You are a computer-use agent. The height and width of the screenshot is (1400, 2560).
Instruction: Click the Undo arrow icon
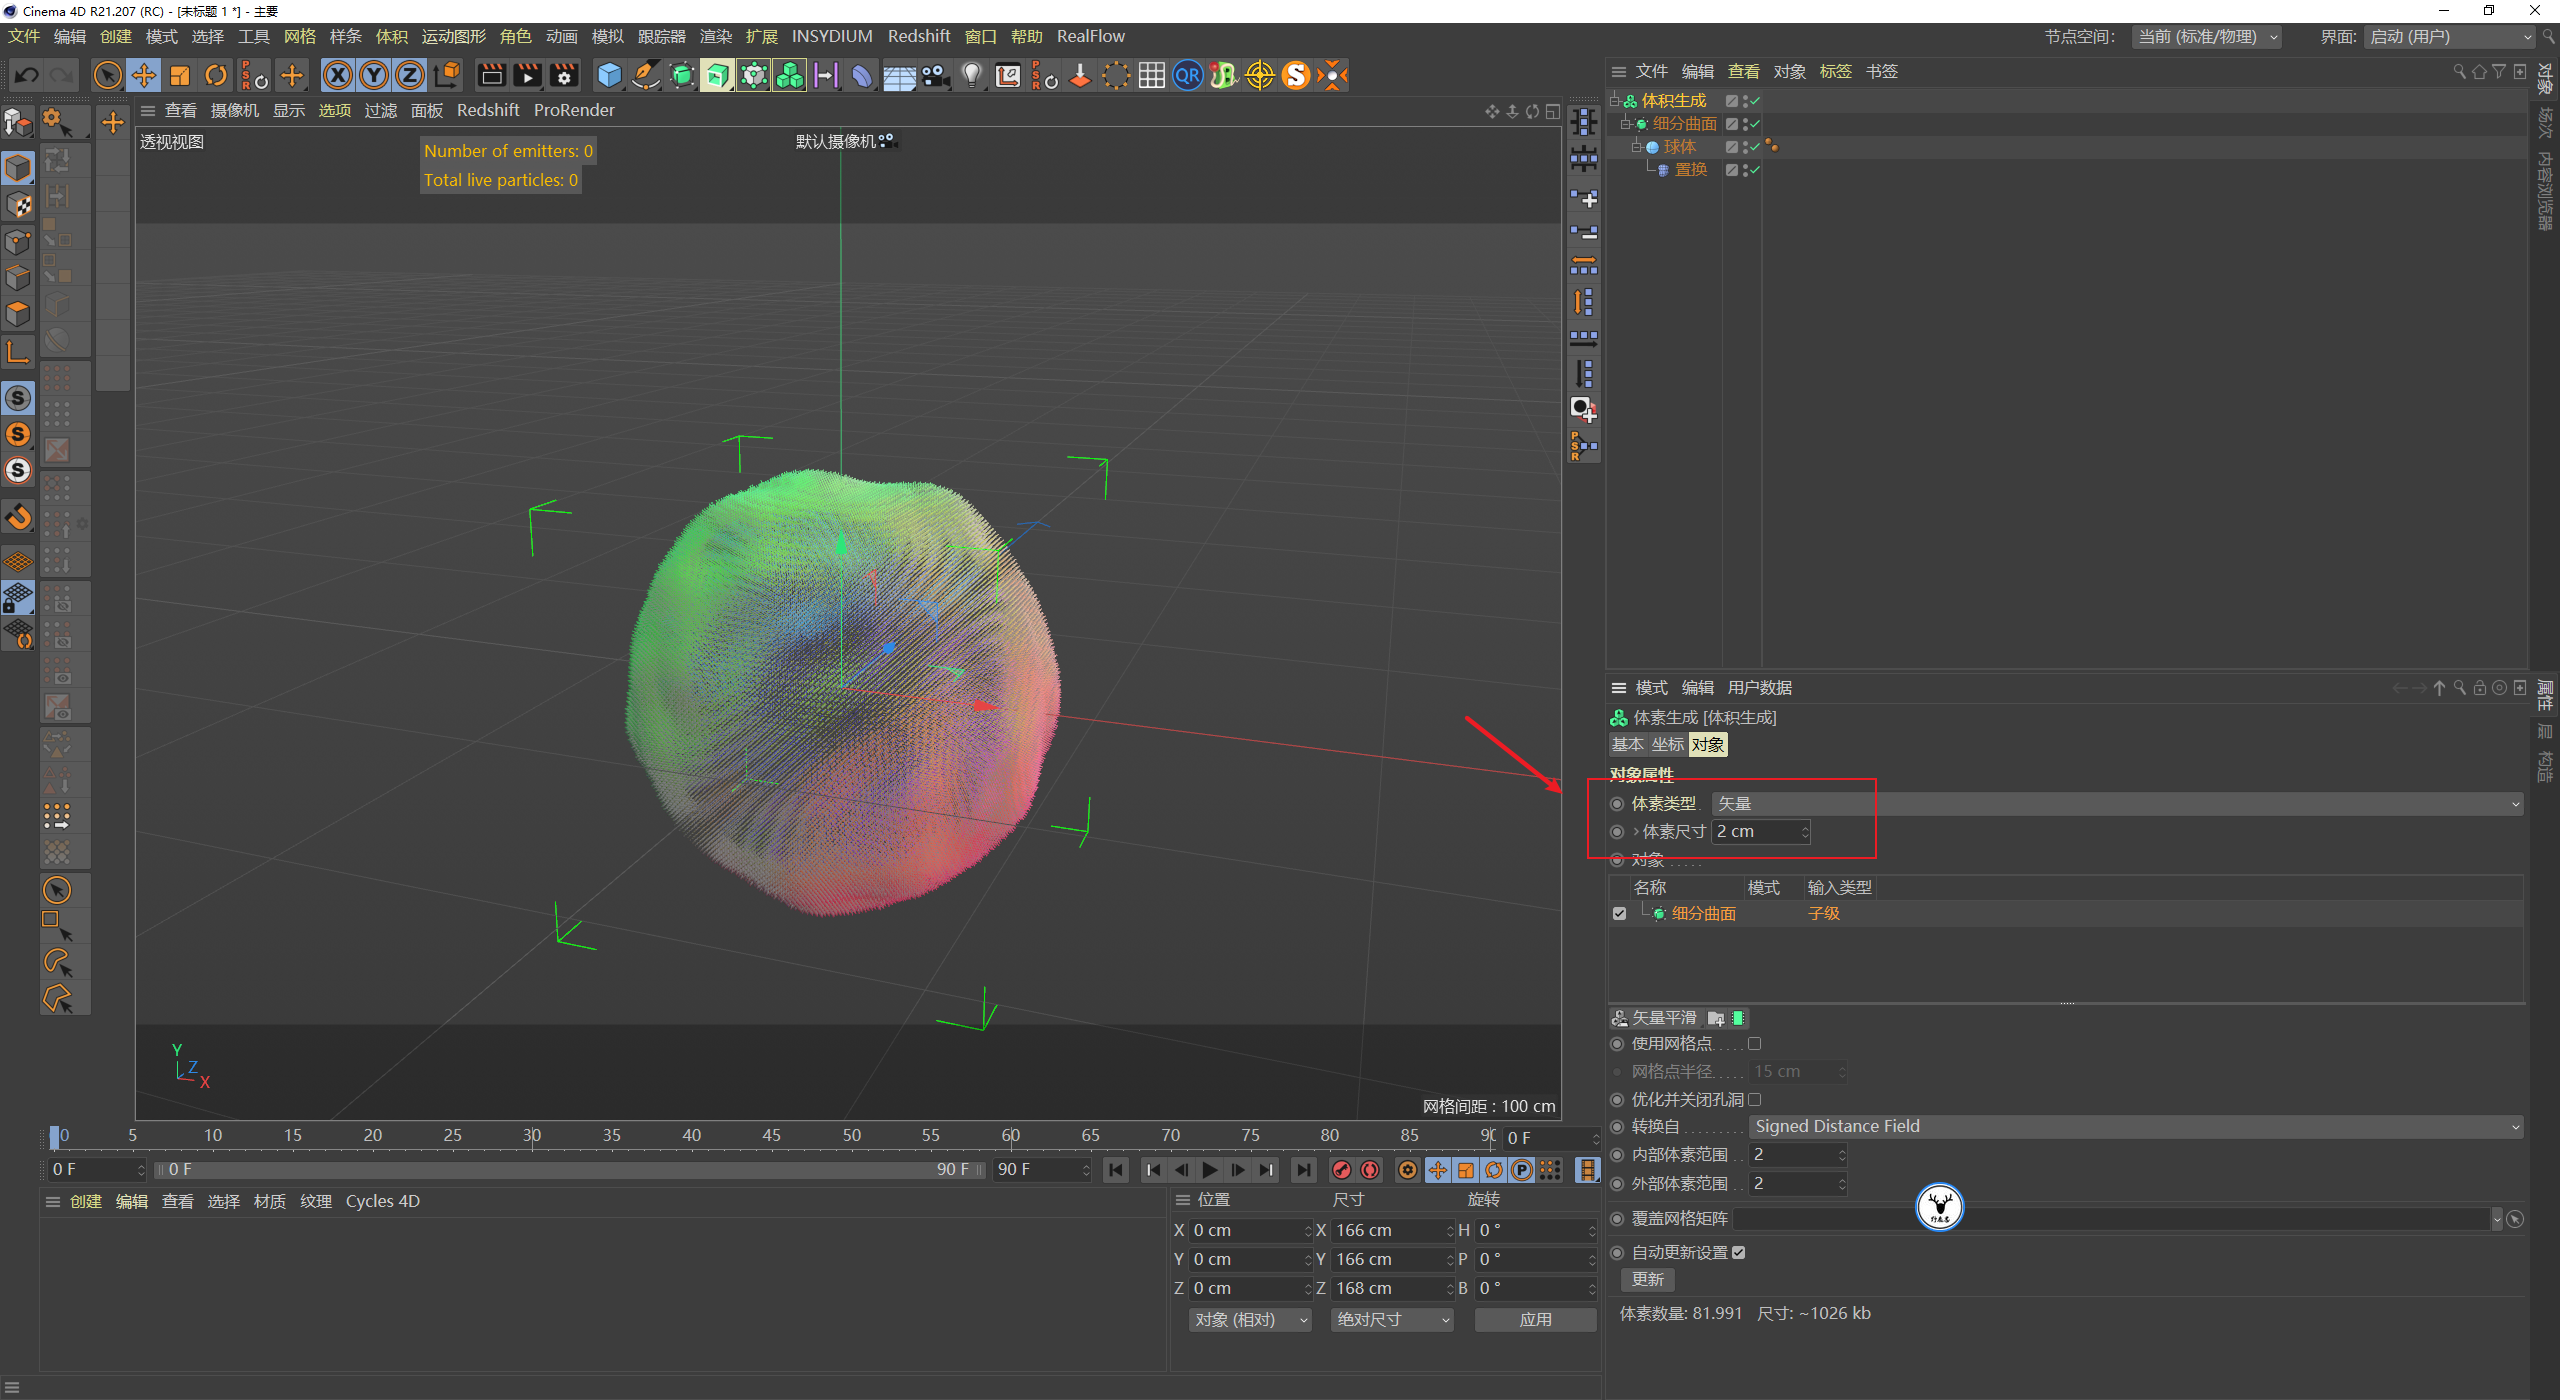tap(27, 75)
